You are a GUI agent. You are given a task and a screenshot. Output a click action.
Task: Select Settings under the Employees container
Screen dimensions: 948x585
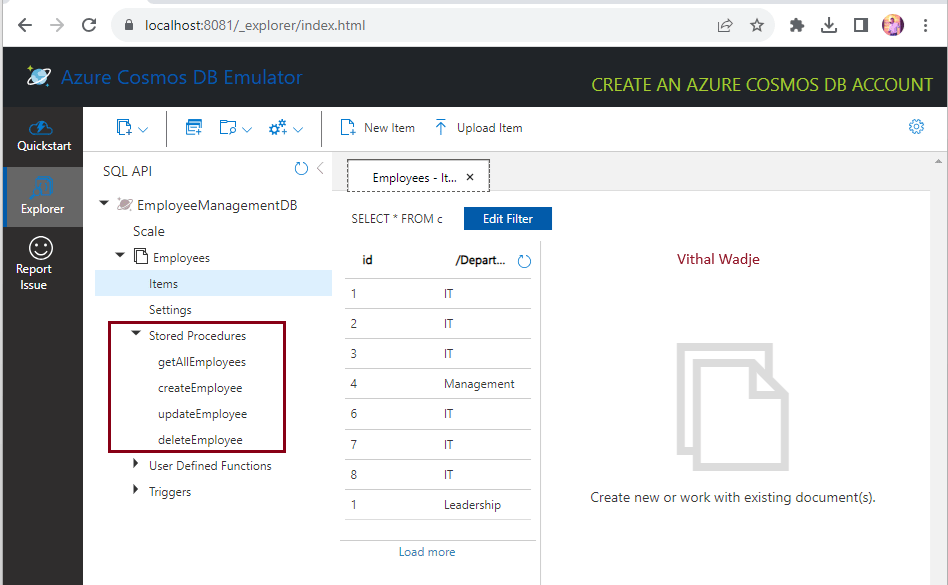click(x=170, y=309)
